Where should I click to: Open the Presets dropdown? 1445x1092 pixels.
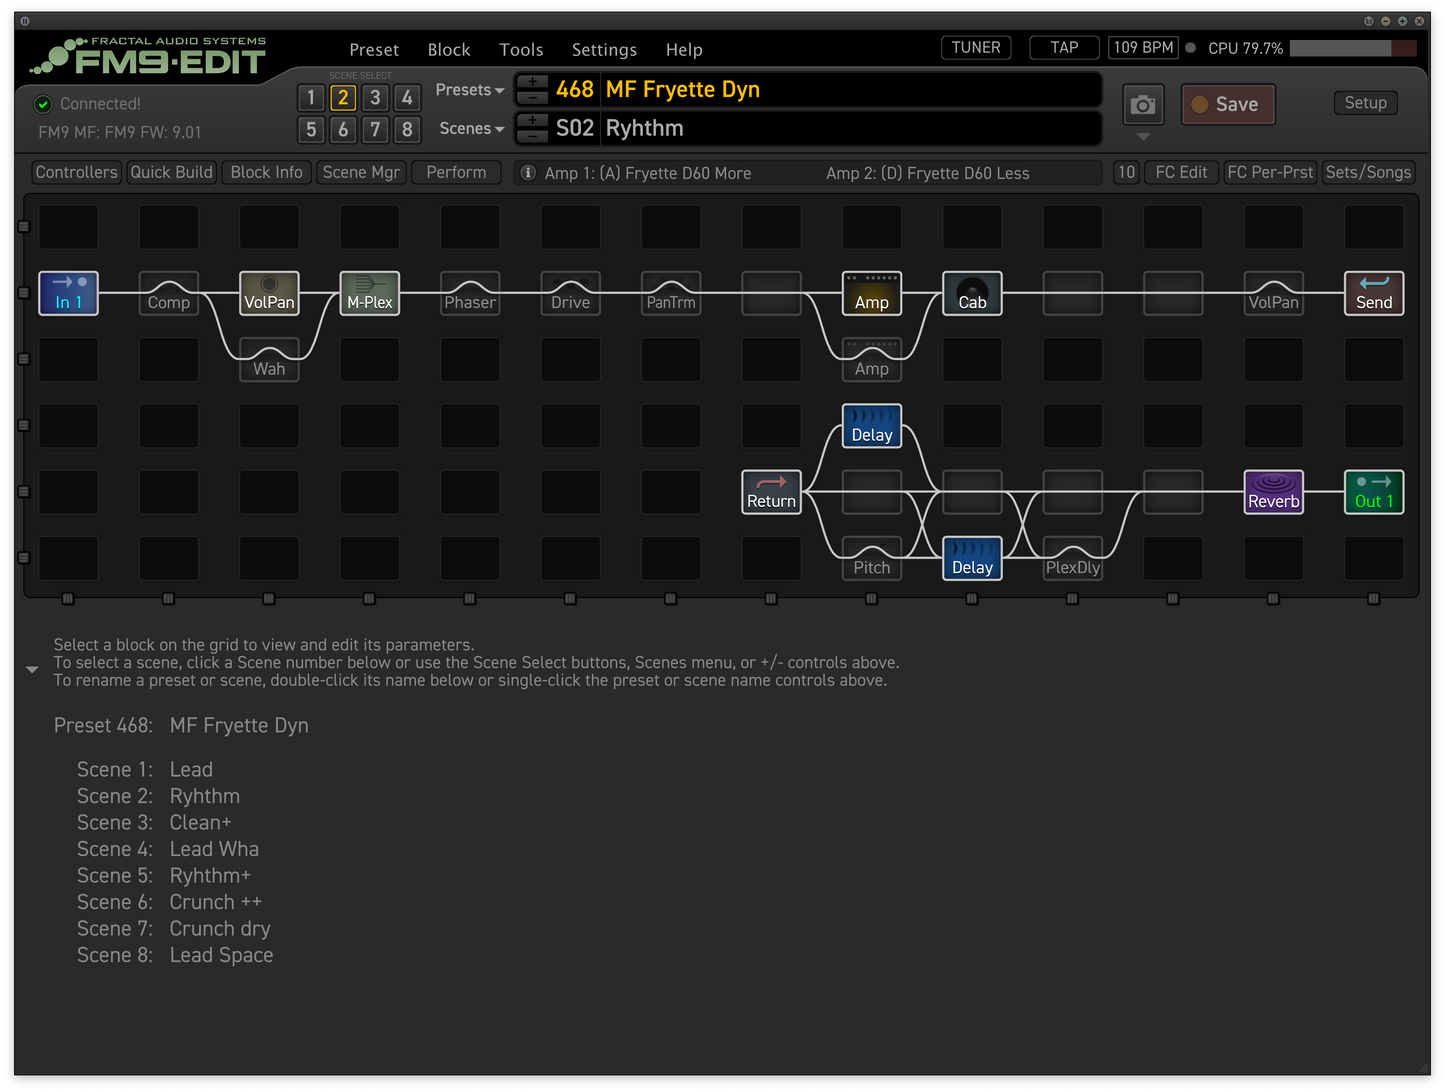(x=469, y=90)
